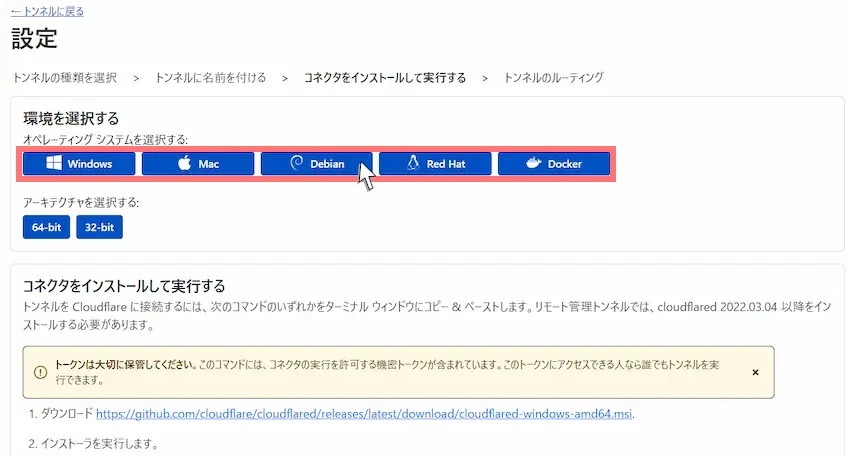Dismiss the token warning with X
This screenshot has height=456, width=850.
pos(755,372)
